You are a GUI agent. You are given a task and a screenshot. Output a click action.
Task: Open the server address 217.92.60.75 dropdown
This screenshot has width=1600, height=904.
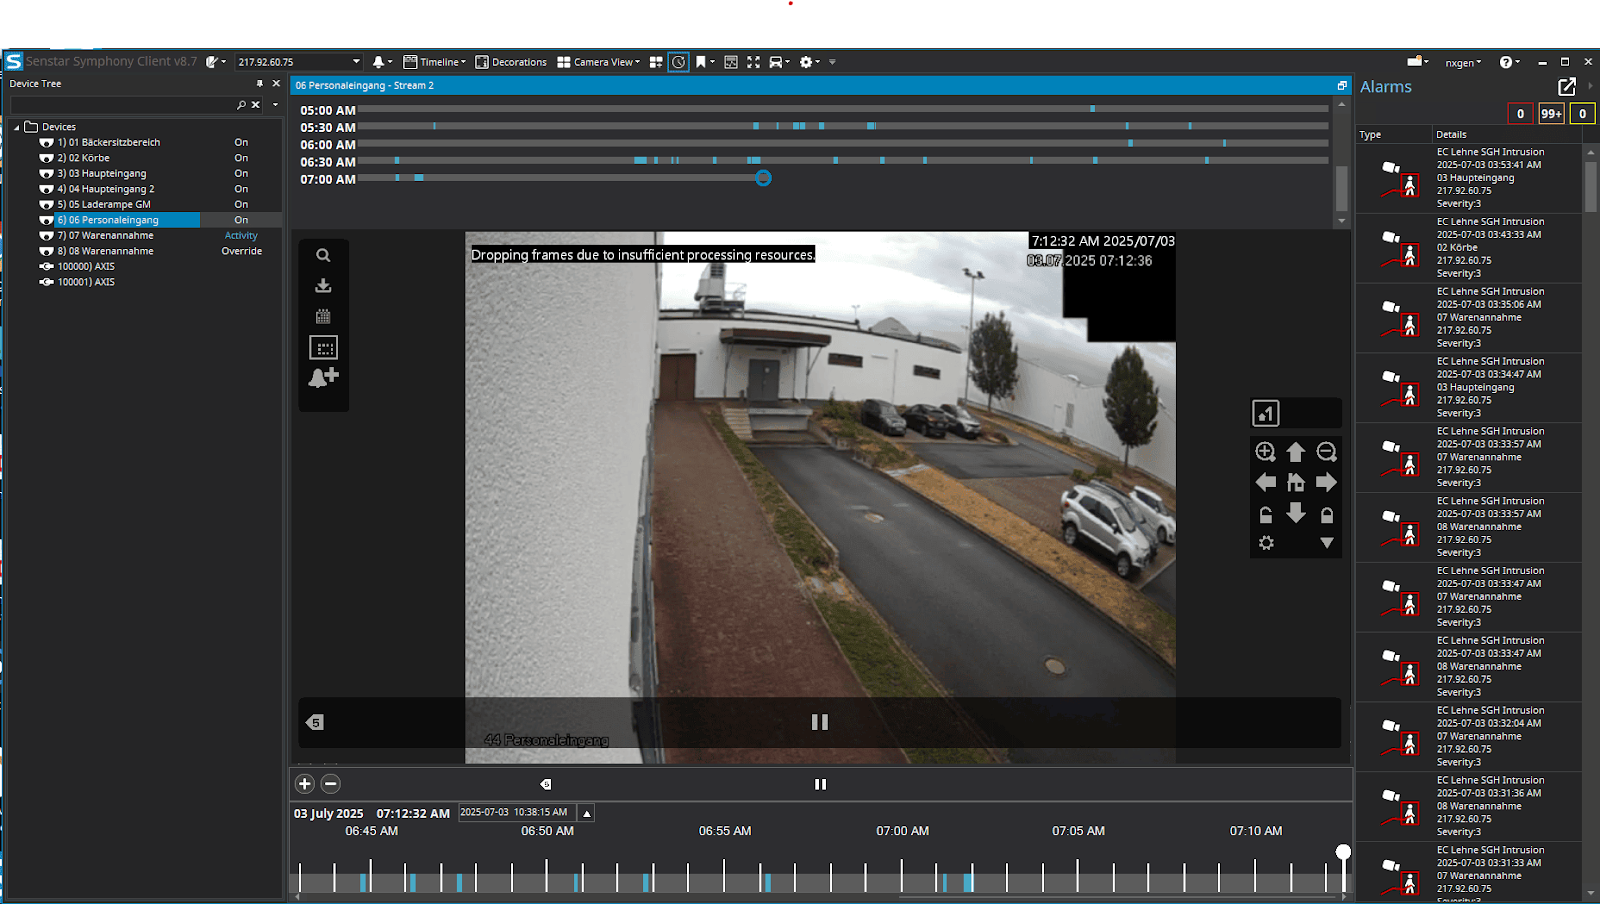pos(356,62)
